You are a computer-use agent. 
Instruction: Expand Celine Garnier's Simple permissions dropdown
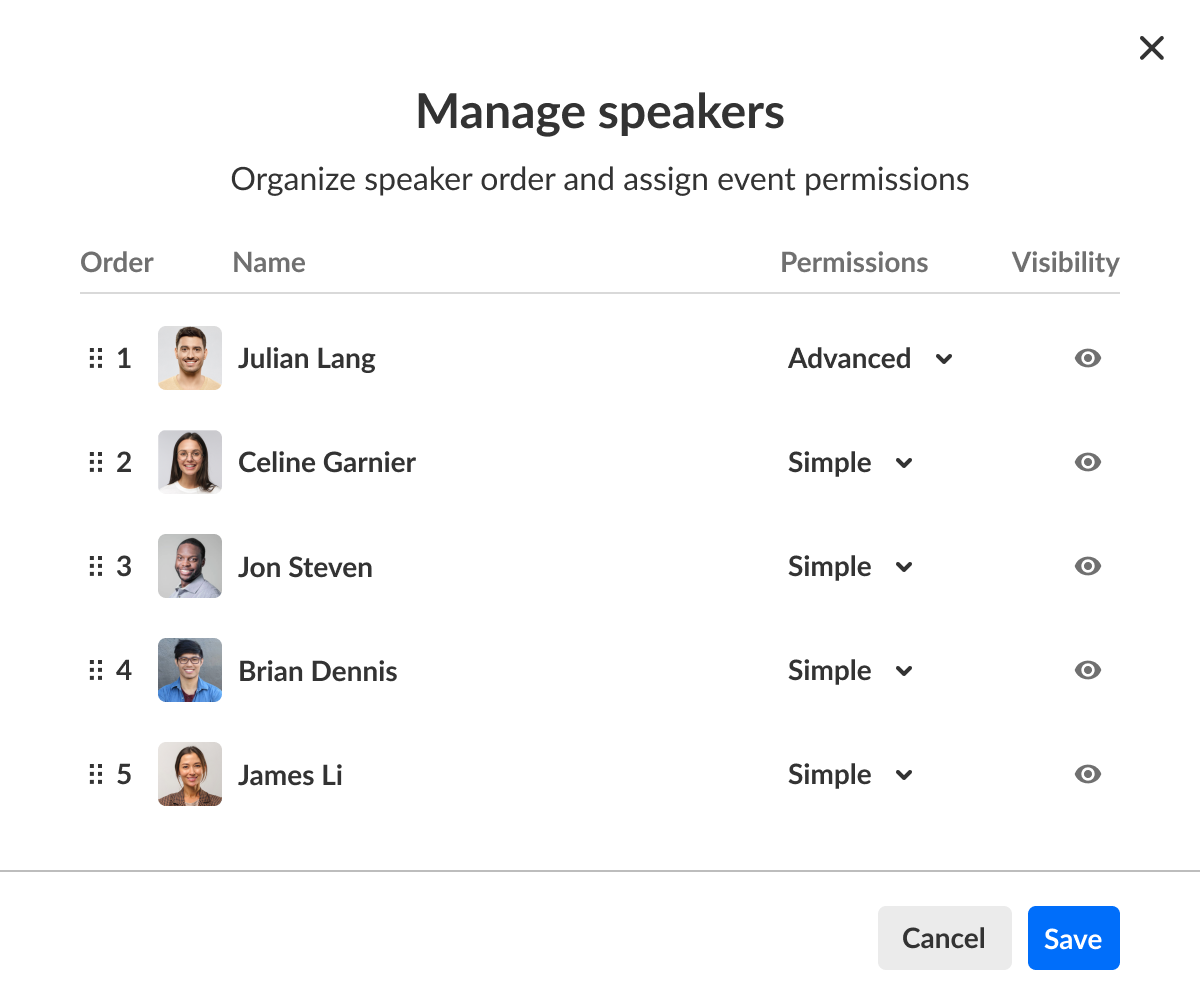point(851,462)
